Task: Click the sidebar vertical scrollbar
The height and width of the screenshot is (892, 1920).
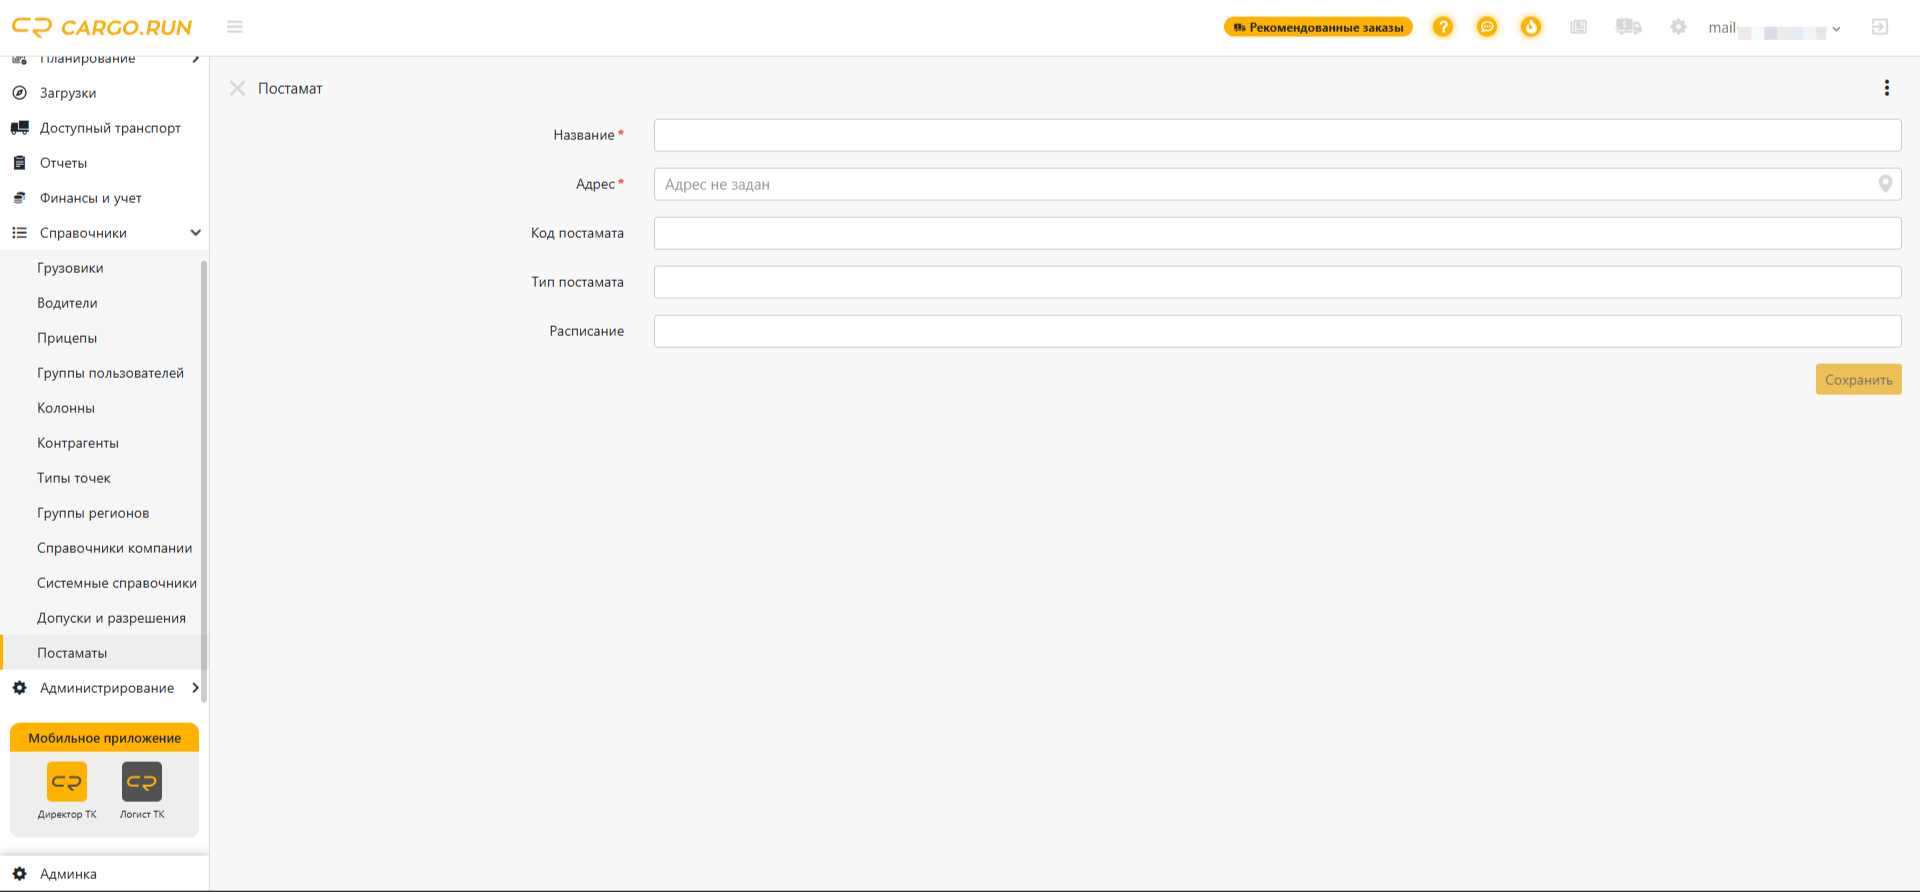Action: (x=204, y=480)
